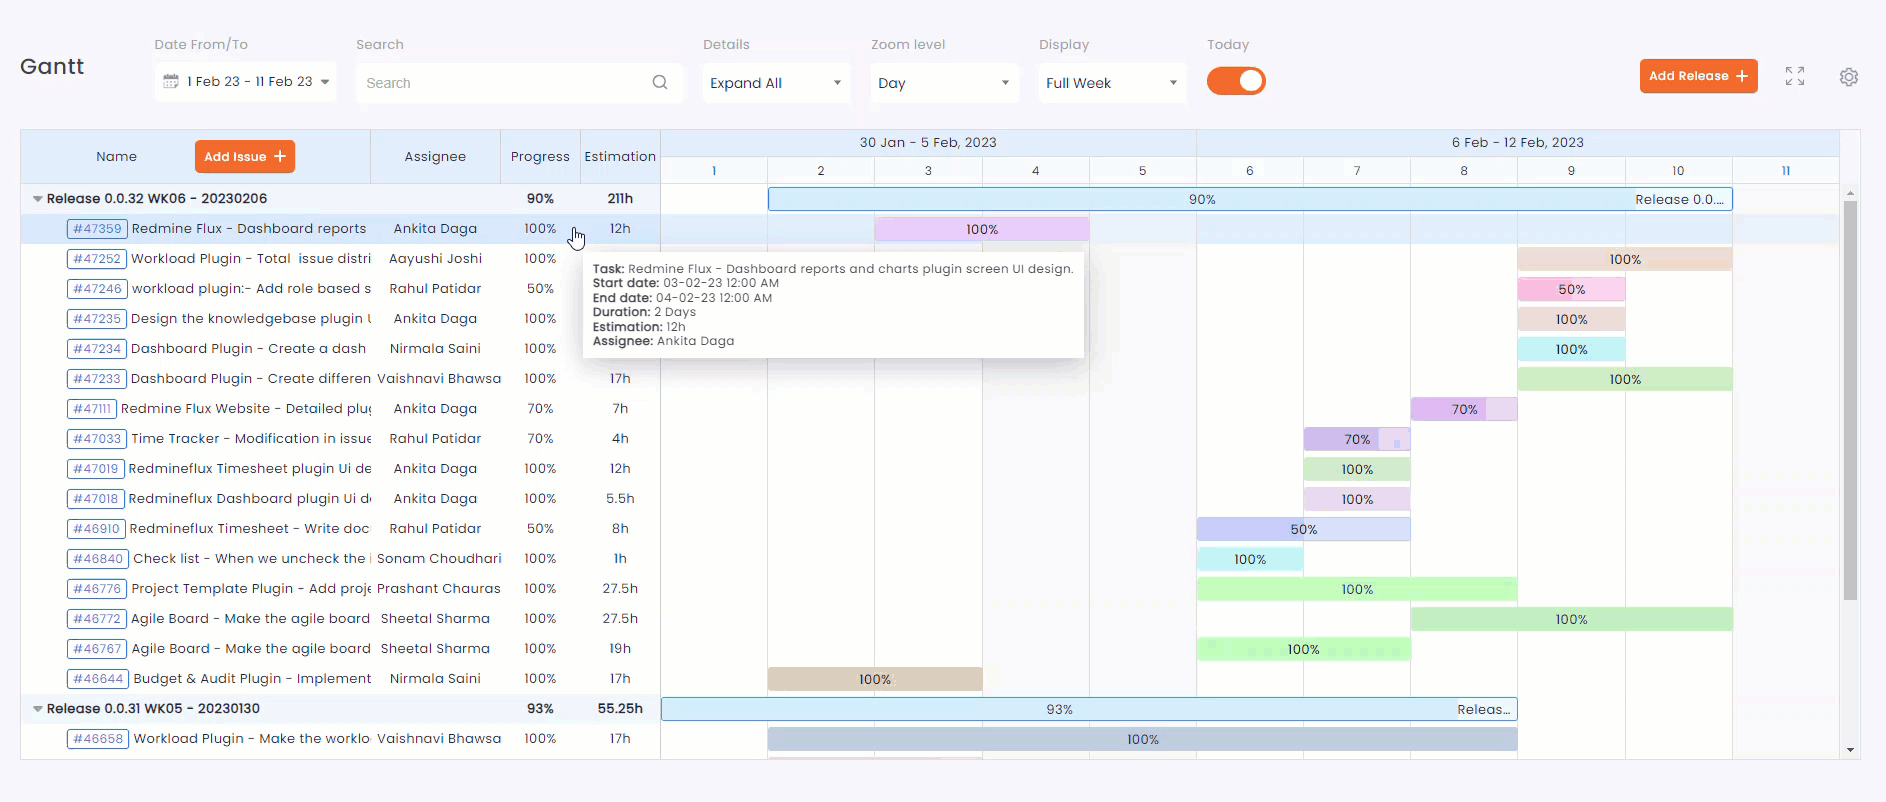Click the 50% bar for issue #46910
1886x802 pixels.
coord(1303,529)
